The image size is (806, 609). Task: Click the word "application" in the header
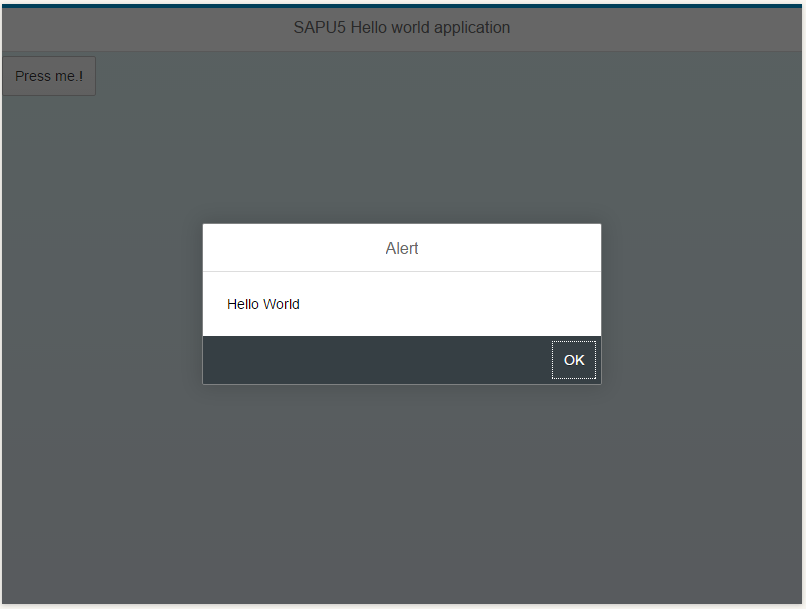(x=472, y=28)
